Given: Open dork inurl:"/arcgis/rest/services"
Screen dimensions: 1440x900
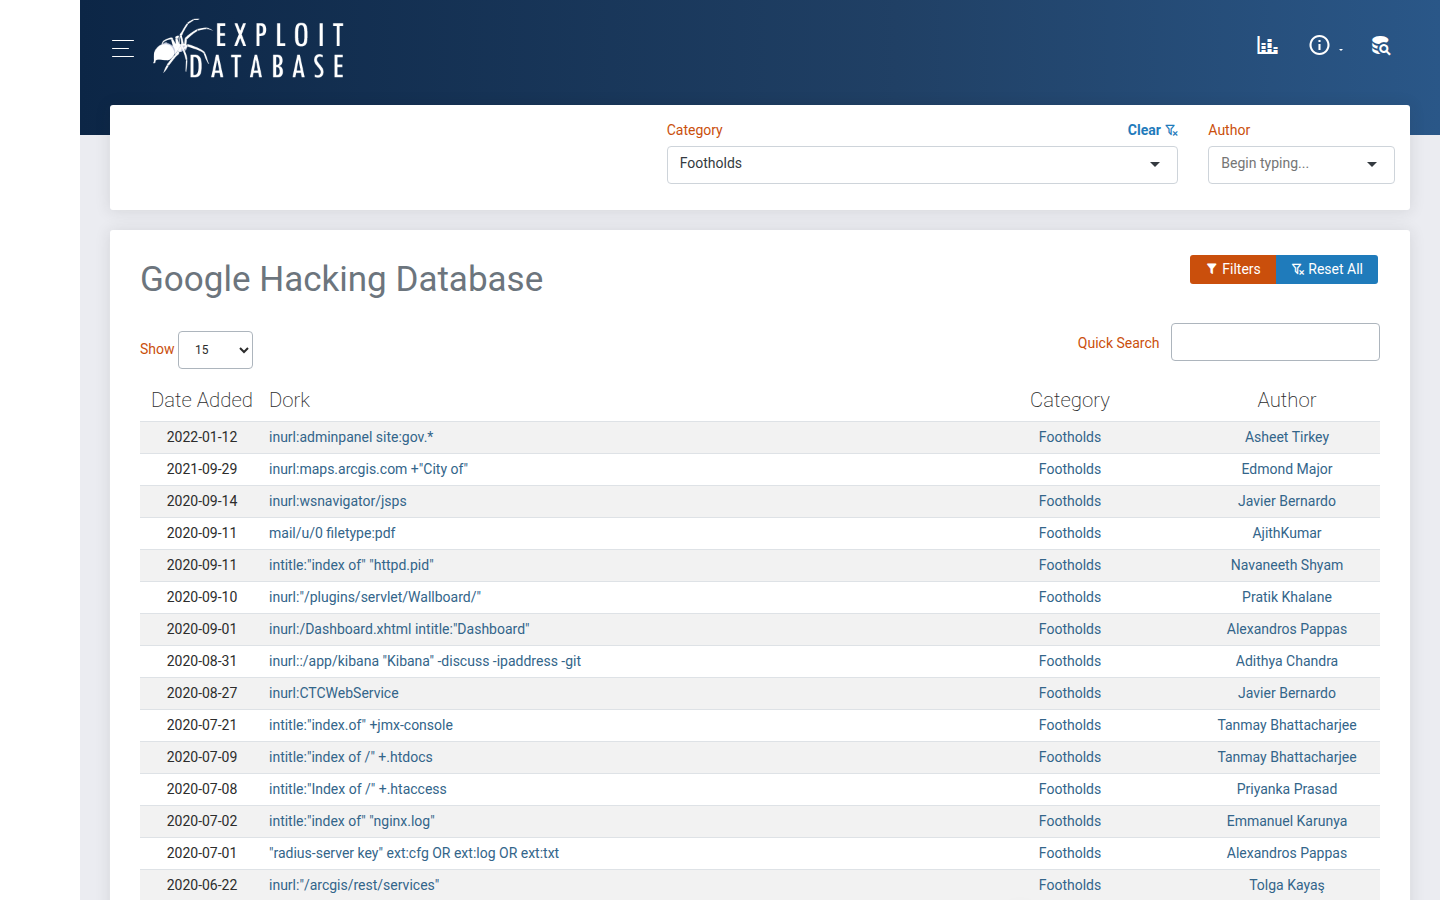Looking at the screenshot, I should pyautogui.click(x=354, y=885).
